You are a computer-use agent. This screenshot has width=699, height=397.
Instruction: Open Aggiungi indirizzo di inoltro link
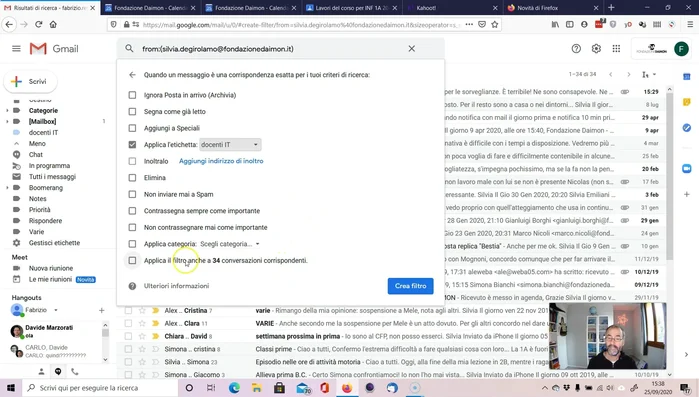(x=221, y=161)
